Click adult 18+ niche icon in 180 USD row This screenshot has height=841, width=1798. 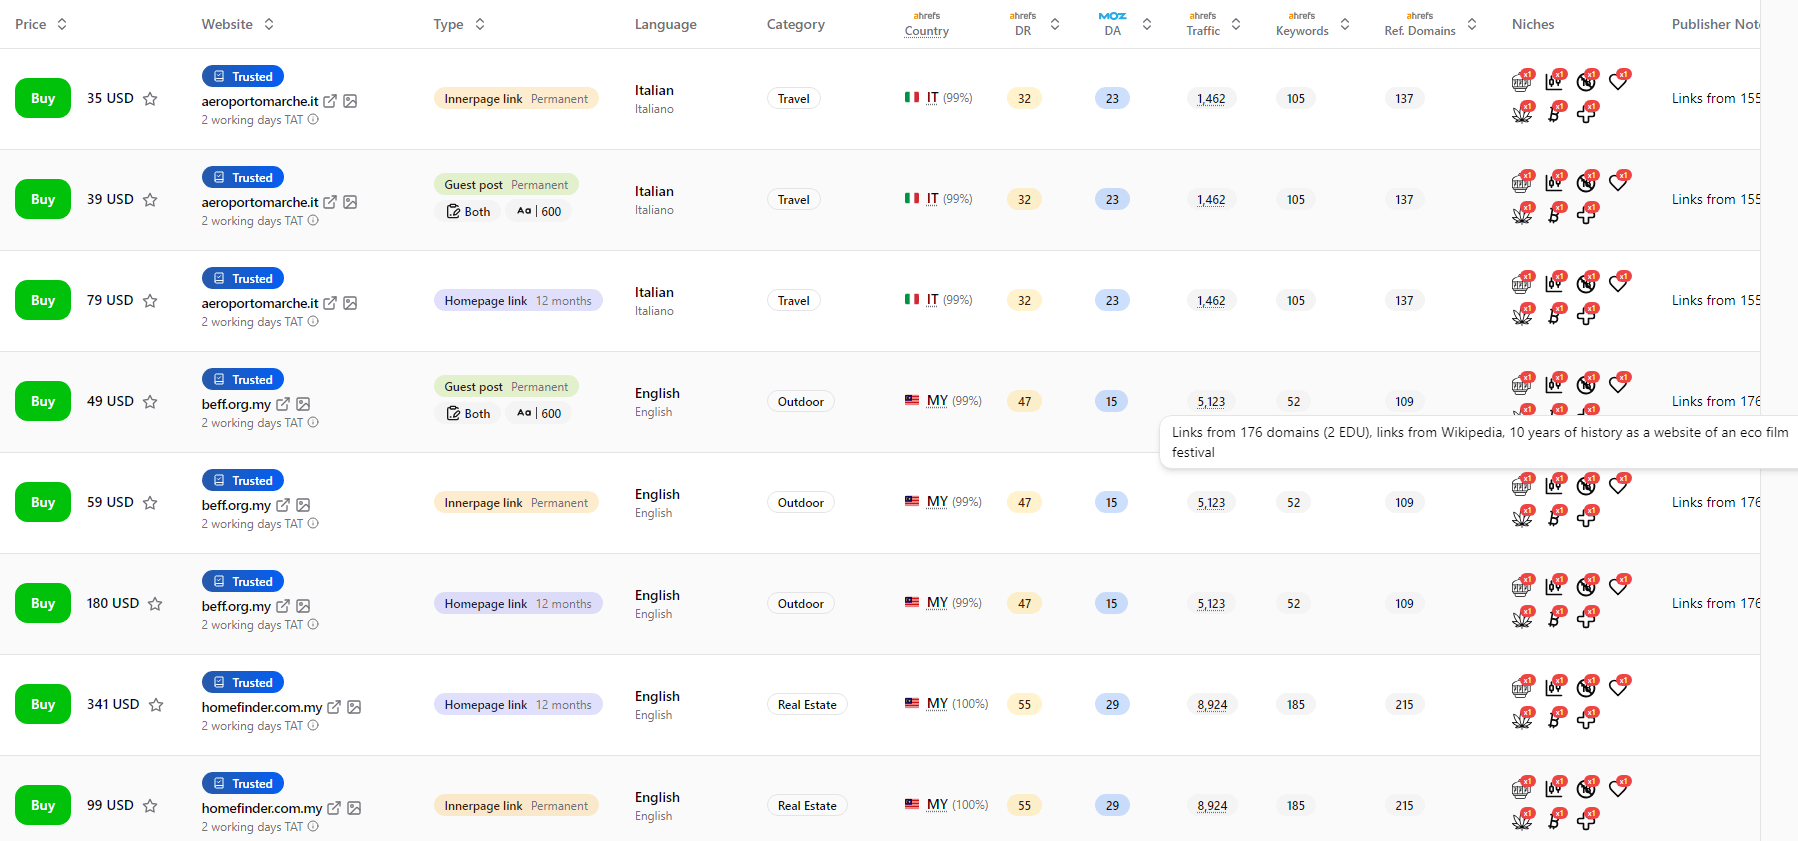point(1586,586)
